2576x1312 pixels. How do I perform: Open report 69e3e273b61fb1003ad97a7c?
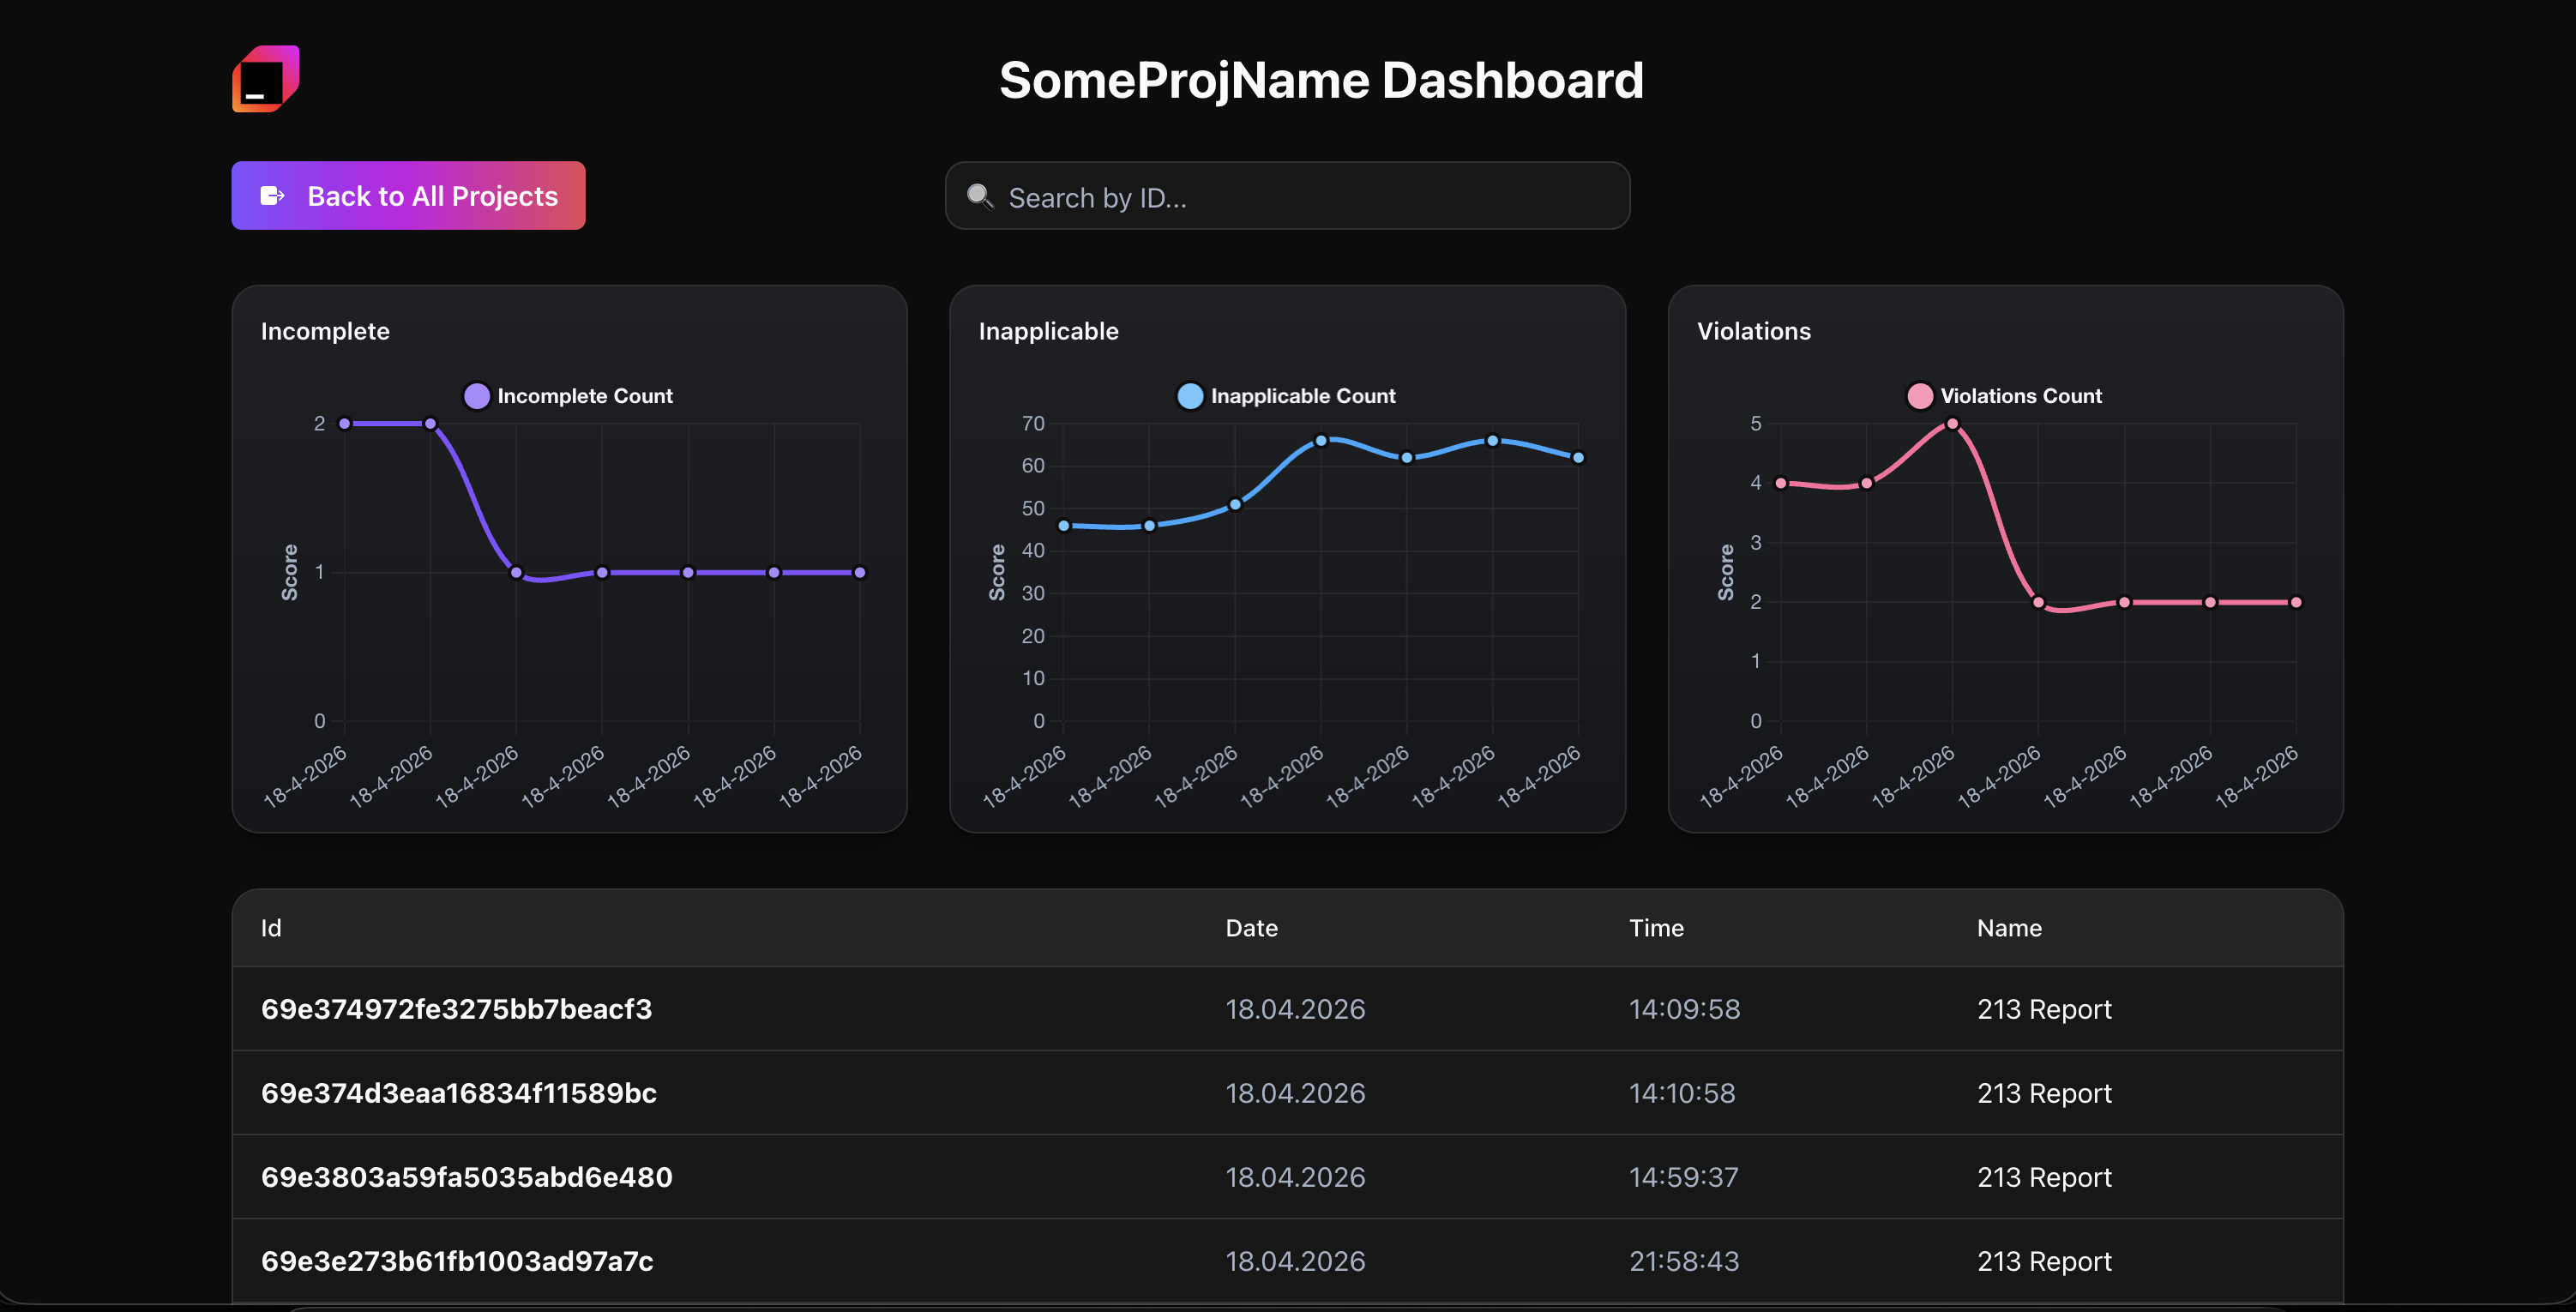(457, 1261)
